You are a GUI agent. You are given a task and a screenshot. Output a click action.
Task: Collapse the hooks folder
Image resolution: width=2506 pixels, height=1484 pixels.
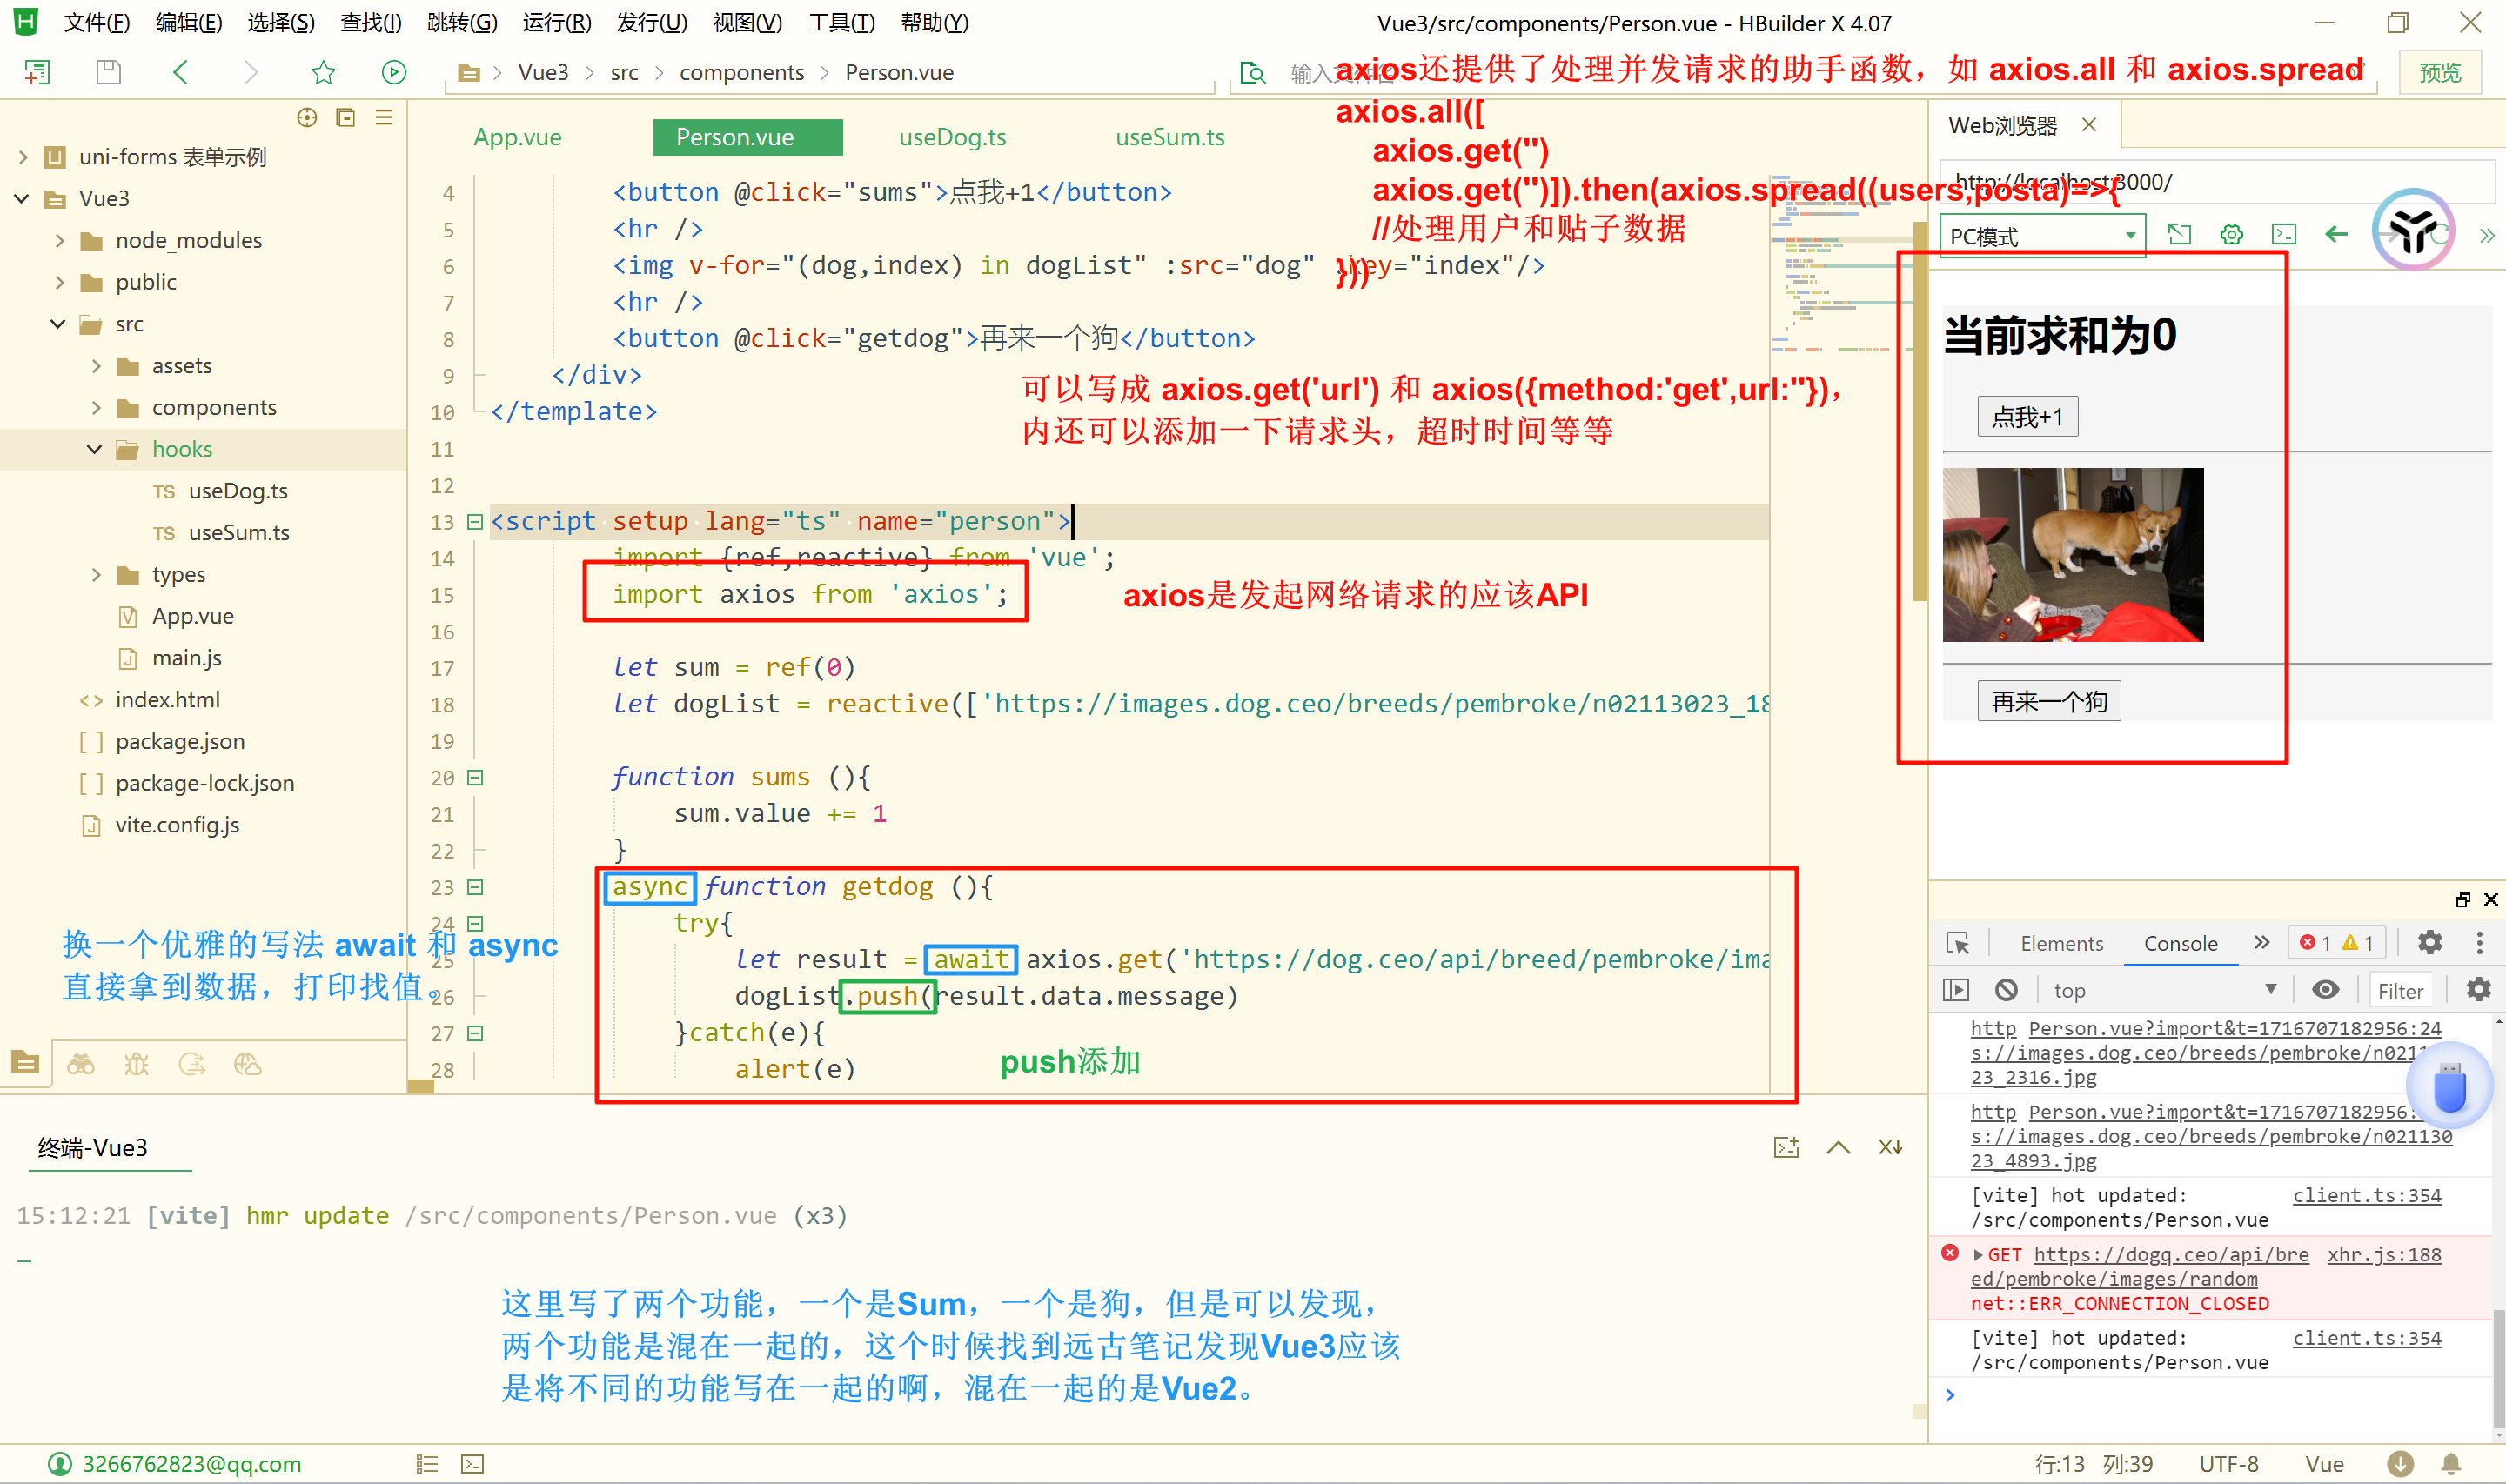pos(95,449)
